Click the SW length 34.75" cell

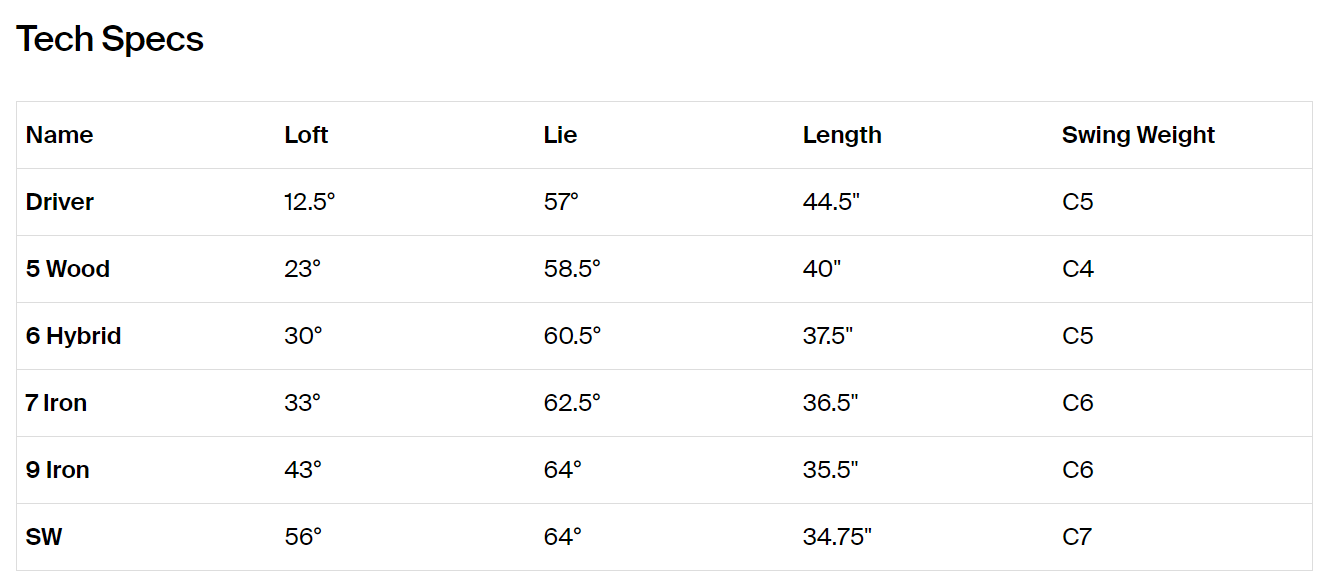(837, 537)
